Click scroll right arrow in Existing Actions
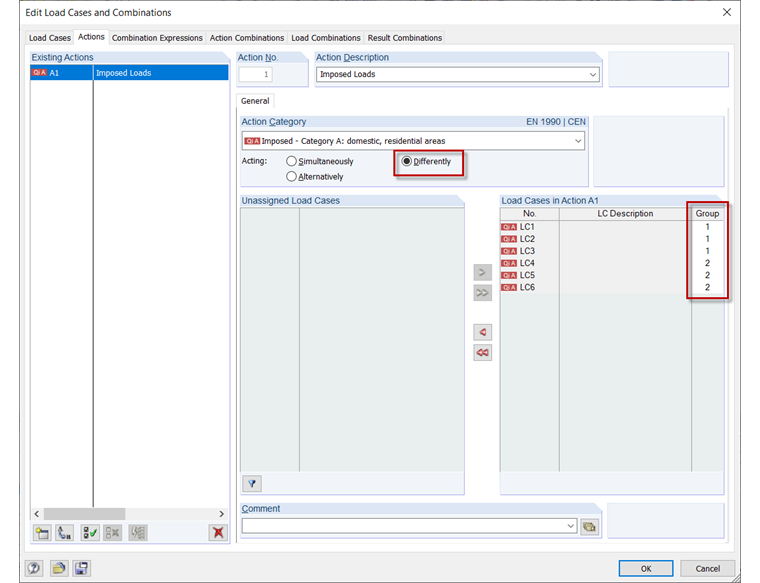Image resolution: width=760 pixels, height=583 pixels. tap(222, 514)
